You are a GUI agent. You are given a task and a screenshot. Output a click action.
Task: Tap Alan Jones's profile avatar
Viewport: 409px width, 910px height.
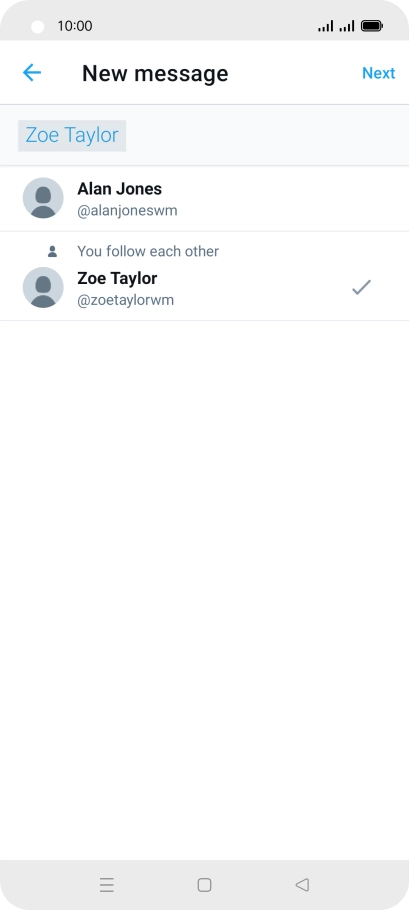(43, 198)
